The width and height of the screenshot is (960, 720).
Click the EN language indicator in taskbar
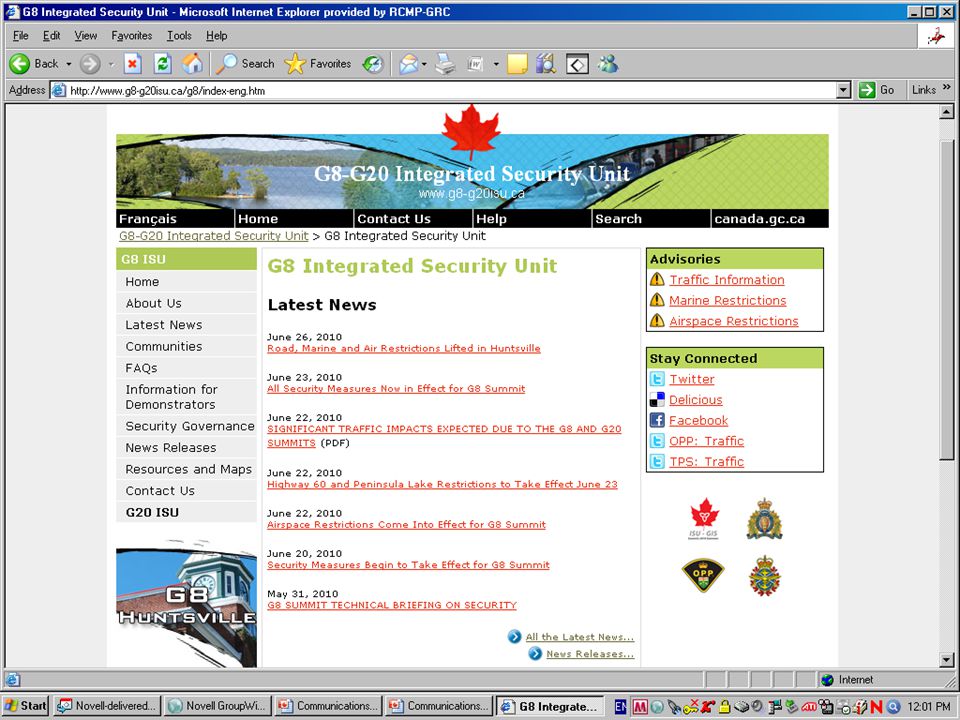(620, 706)
